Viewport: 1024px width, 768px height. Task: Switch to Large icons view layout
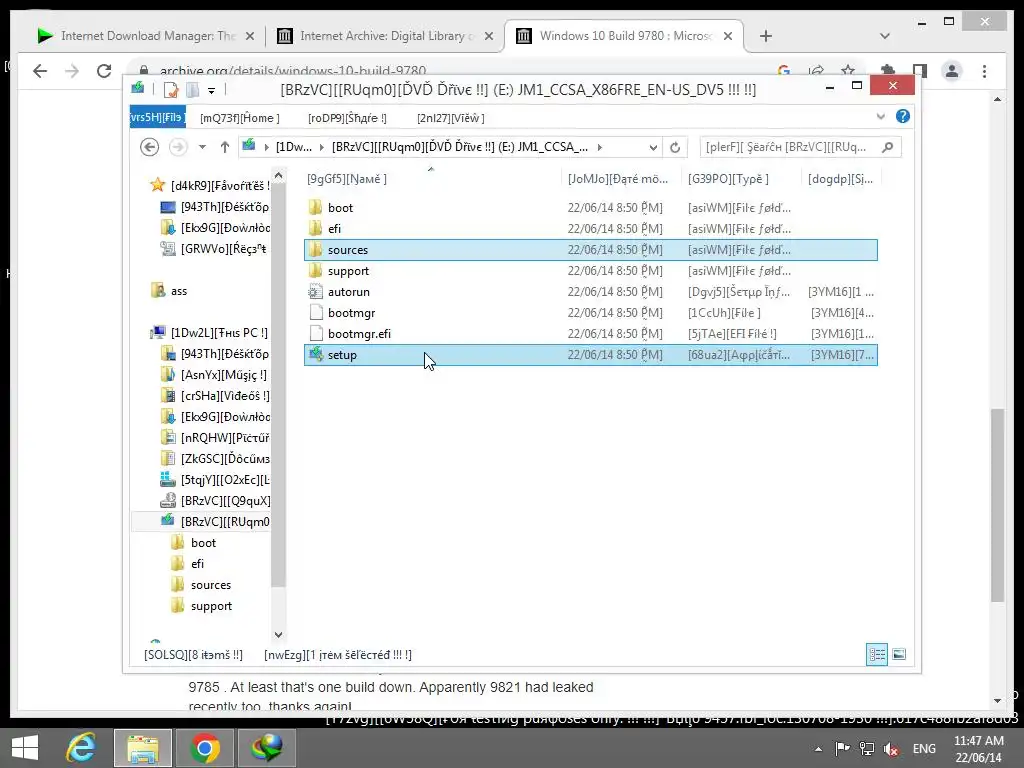[x=899, y=654]
